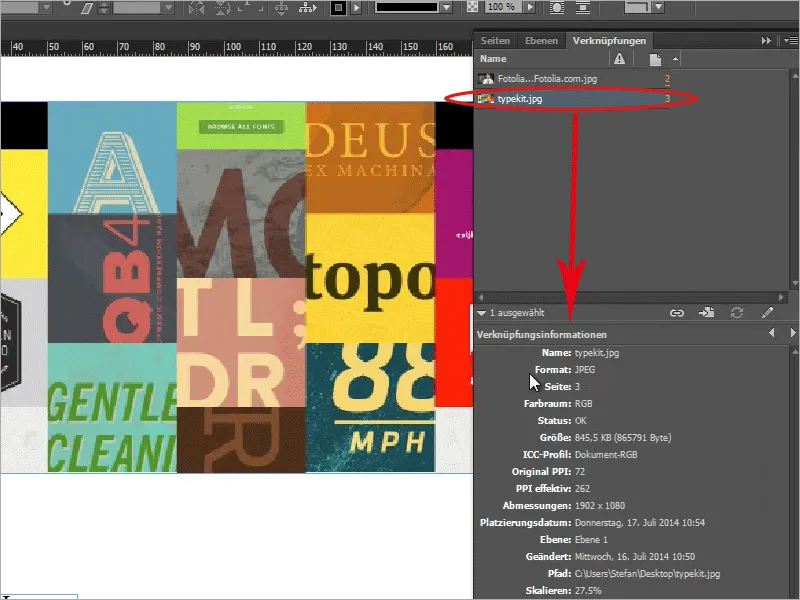
Task: Click the status warning triangle column header
Action: point(619,59)
